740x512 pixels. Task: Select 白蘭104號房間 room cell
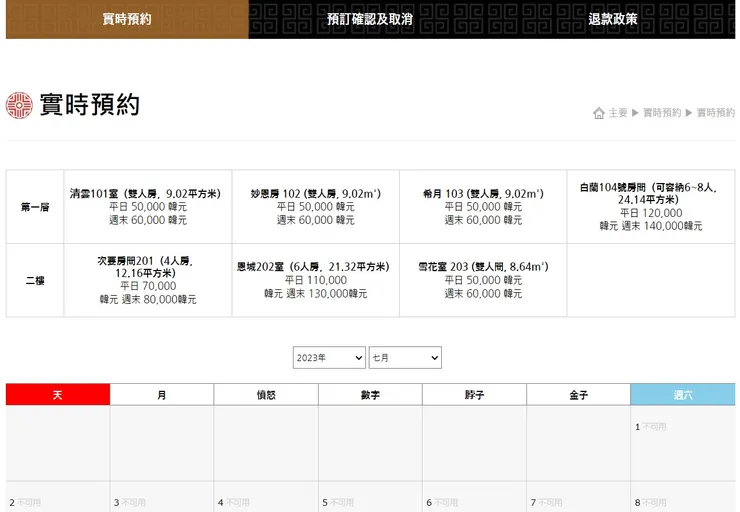(651, 207)
